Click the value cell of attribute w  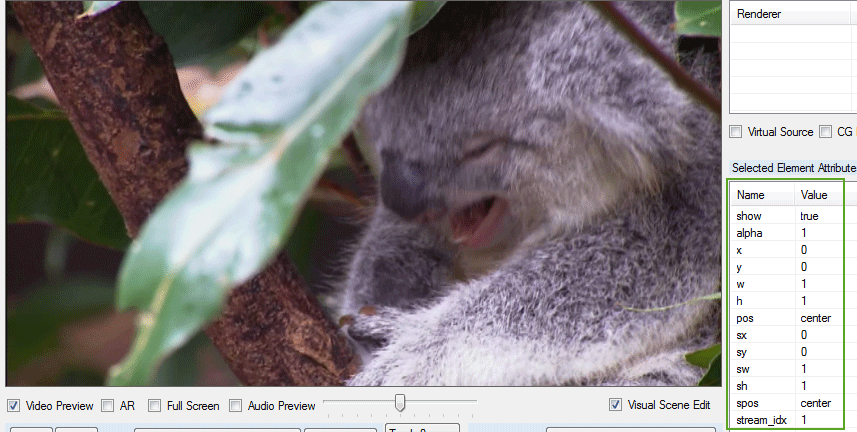click(819, 284)
